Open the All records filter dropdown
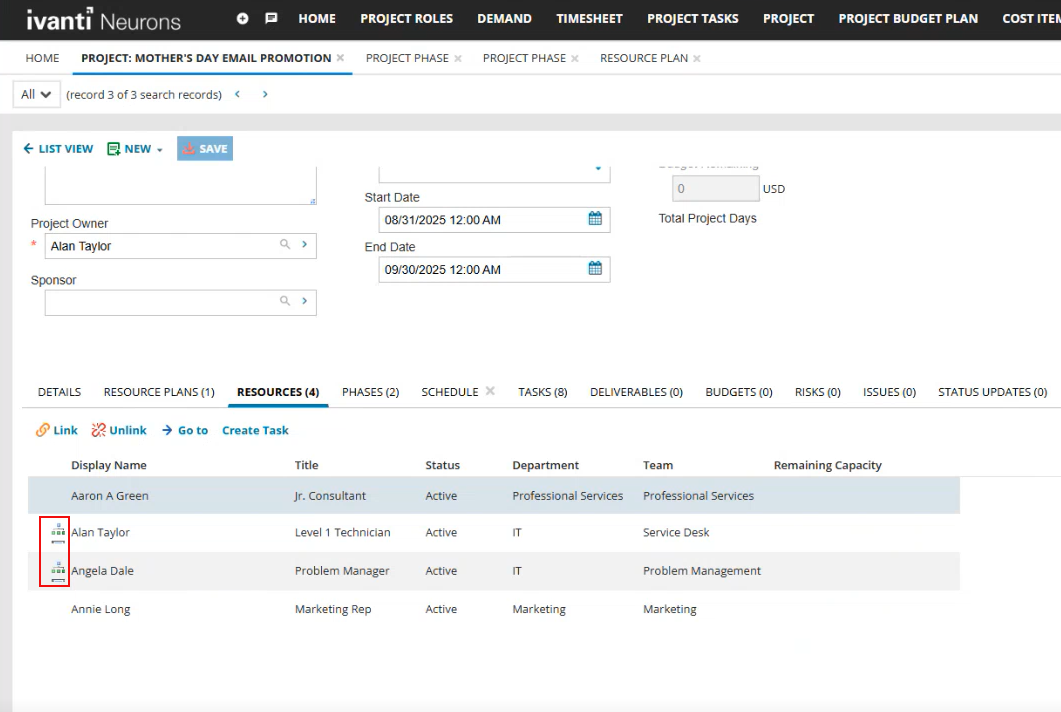The height and width of the screenshot is (712, 1061). 35,93
